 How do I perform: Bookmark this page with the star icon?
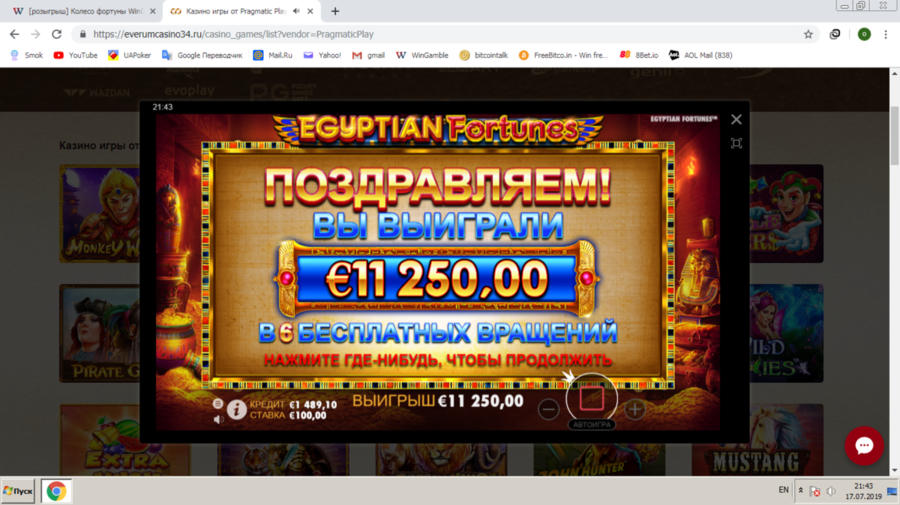[808, 34]
